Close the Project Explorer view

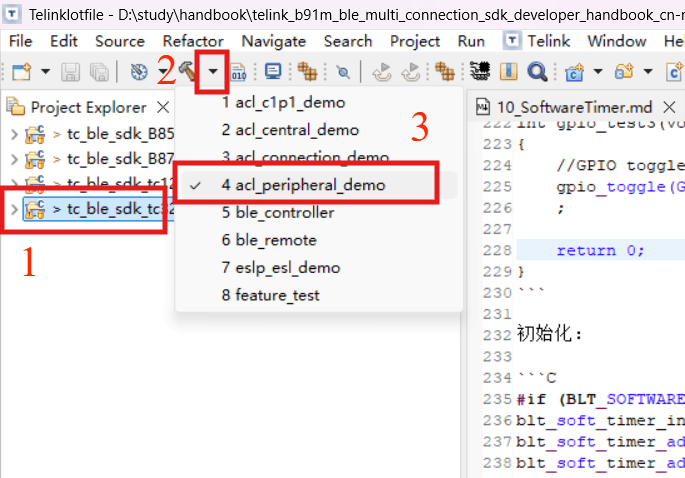(x=163, y=107)
